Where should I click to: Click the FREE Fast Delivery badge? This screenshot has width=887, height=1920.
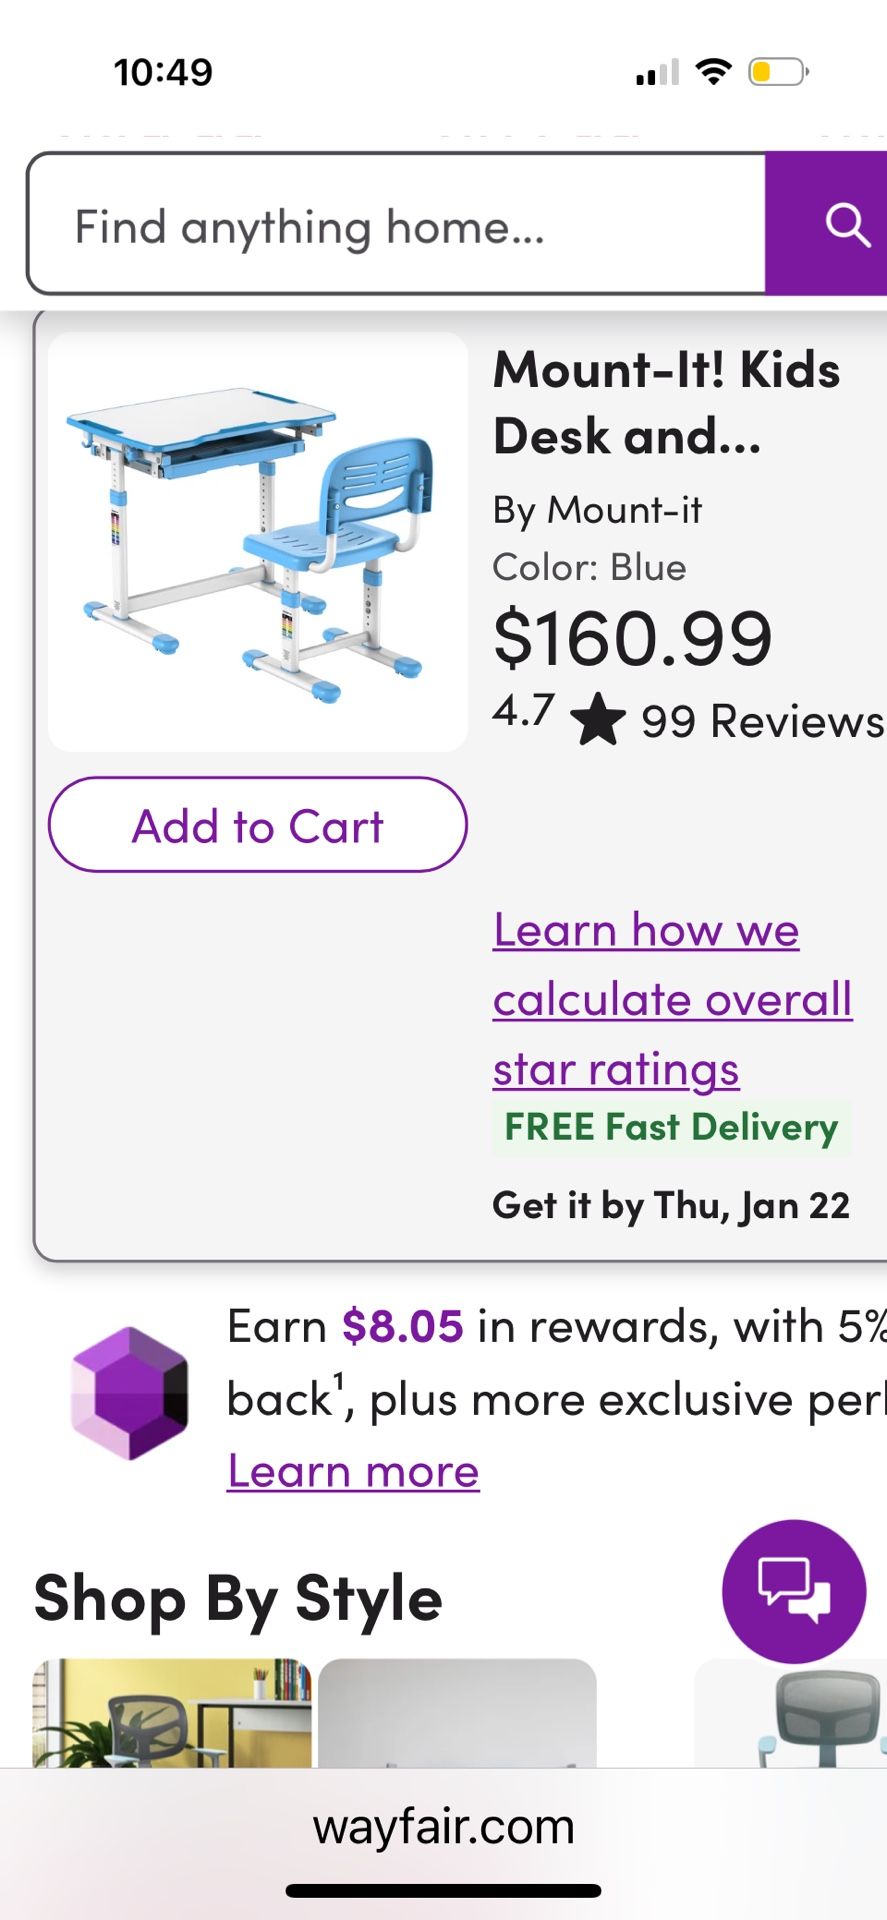click(671, 1126)
